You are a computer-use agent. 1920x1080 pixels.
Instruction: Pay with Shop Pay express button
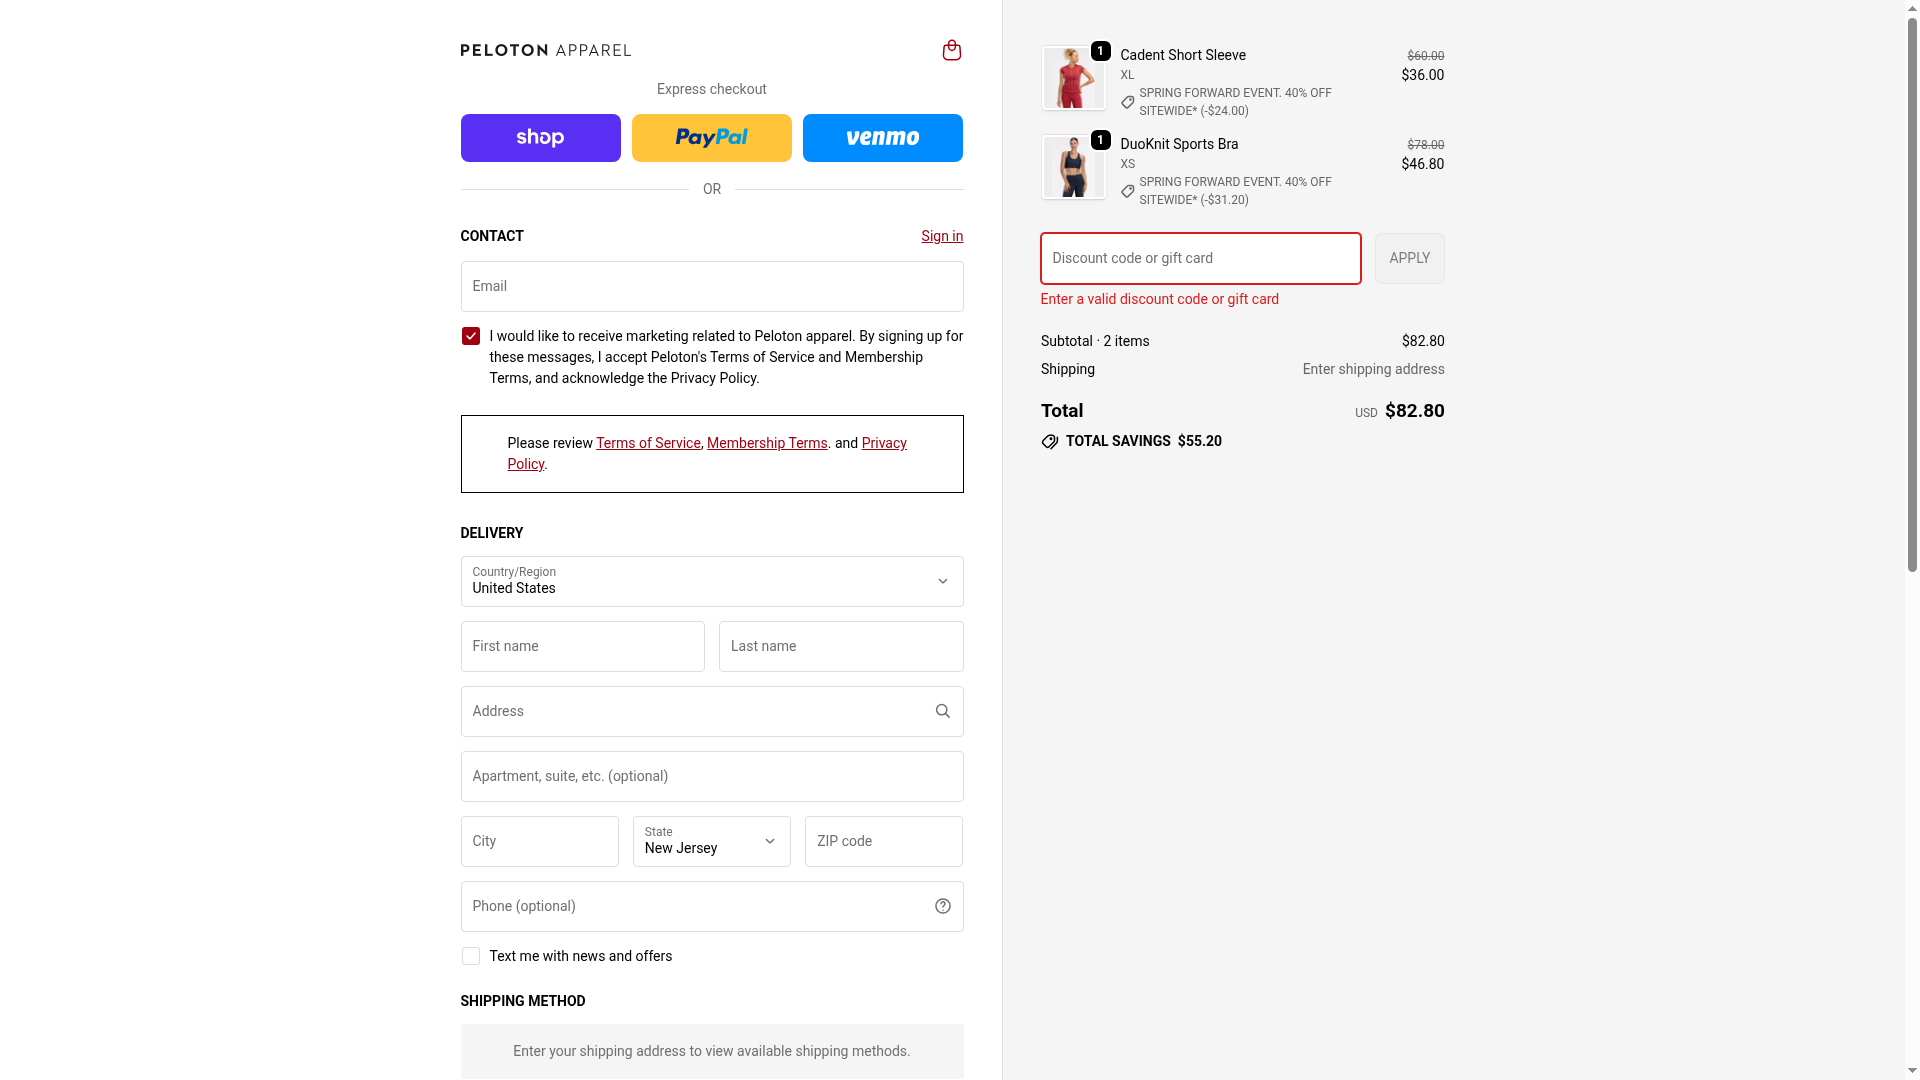pos(540,138)
